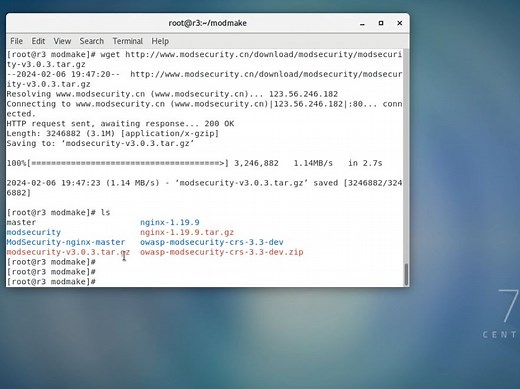The width and height of the screenshot is (520, 389).
Task: Click the 'wget' command at the top
Action: click(x=110, y=55)
